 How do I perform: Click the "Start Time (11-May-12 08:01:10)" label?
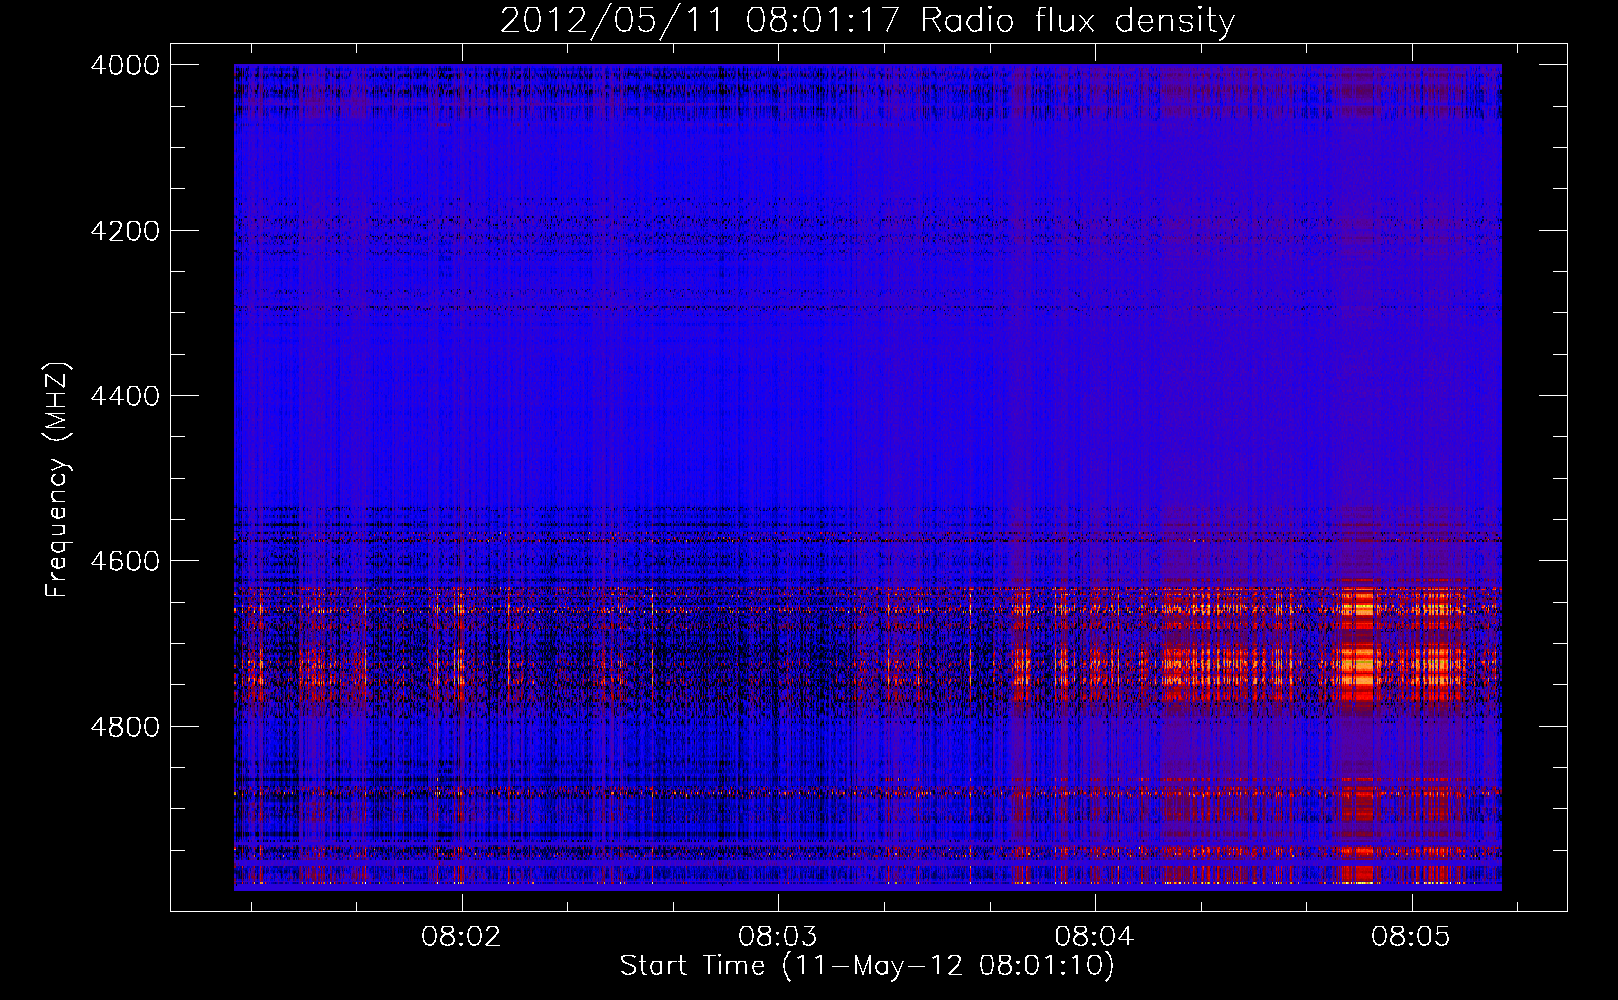(x=867, y=966)
